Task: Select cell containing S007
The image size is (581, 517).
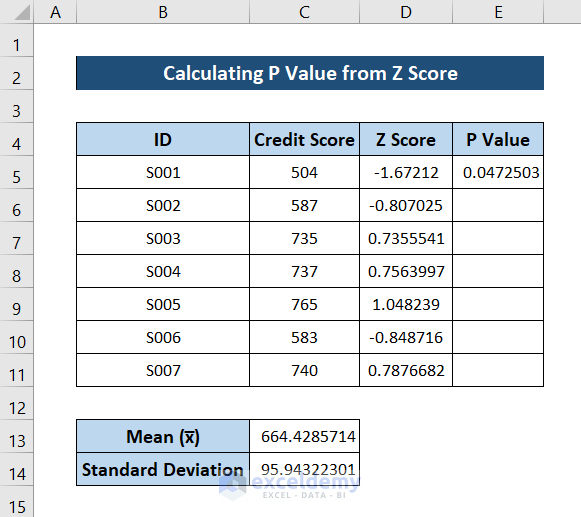Action: [163, 370]
